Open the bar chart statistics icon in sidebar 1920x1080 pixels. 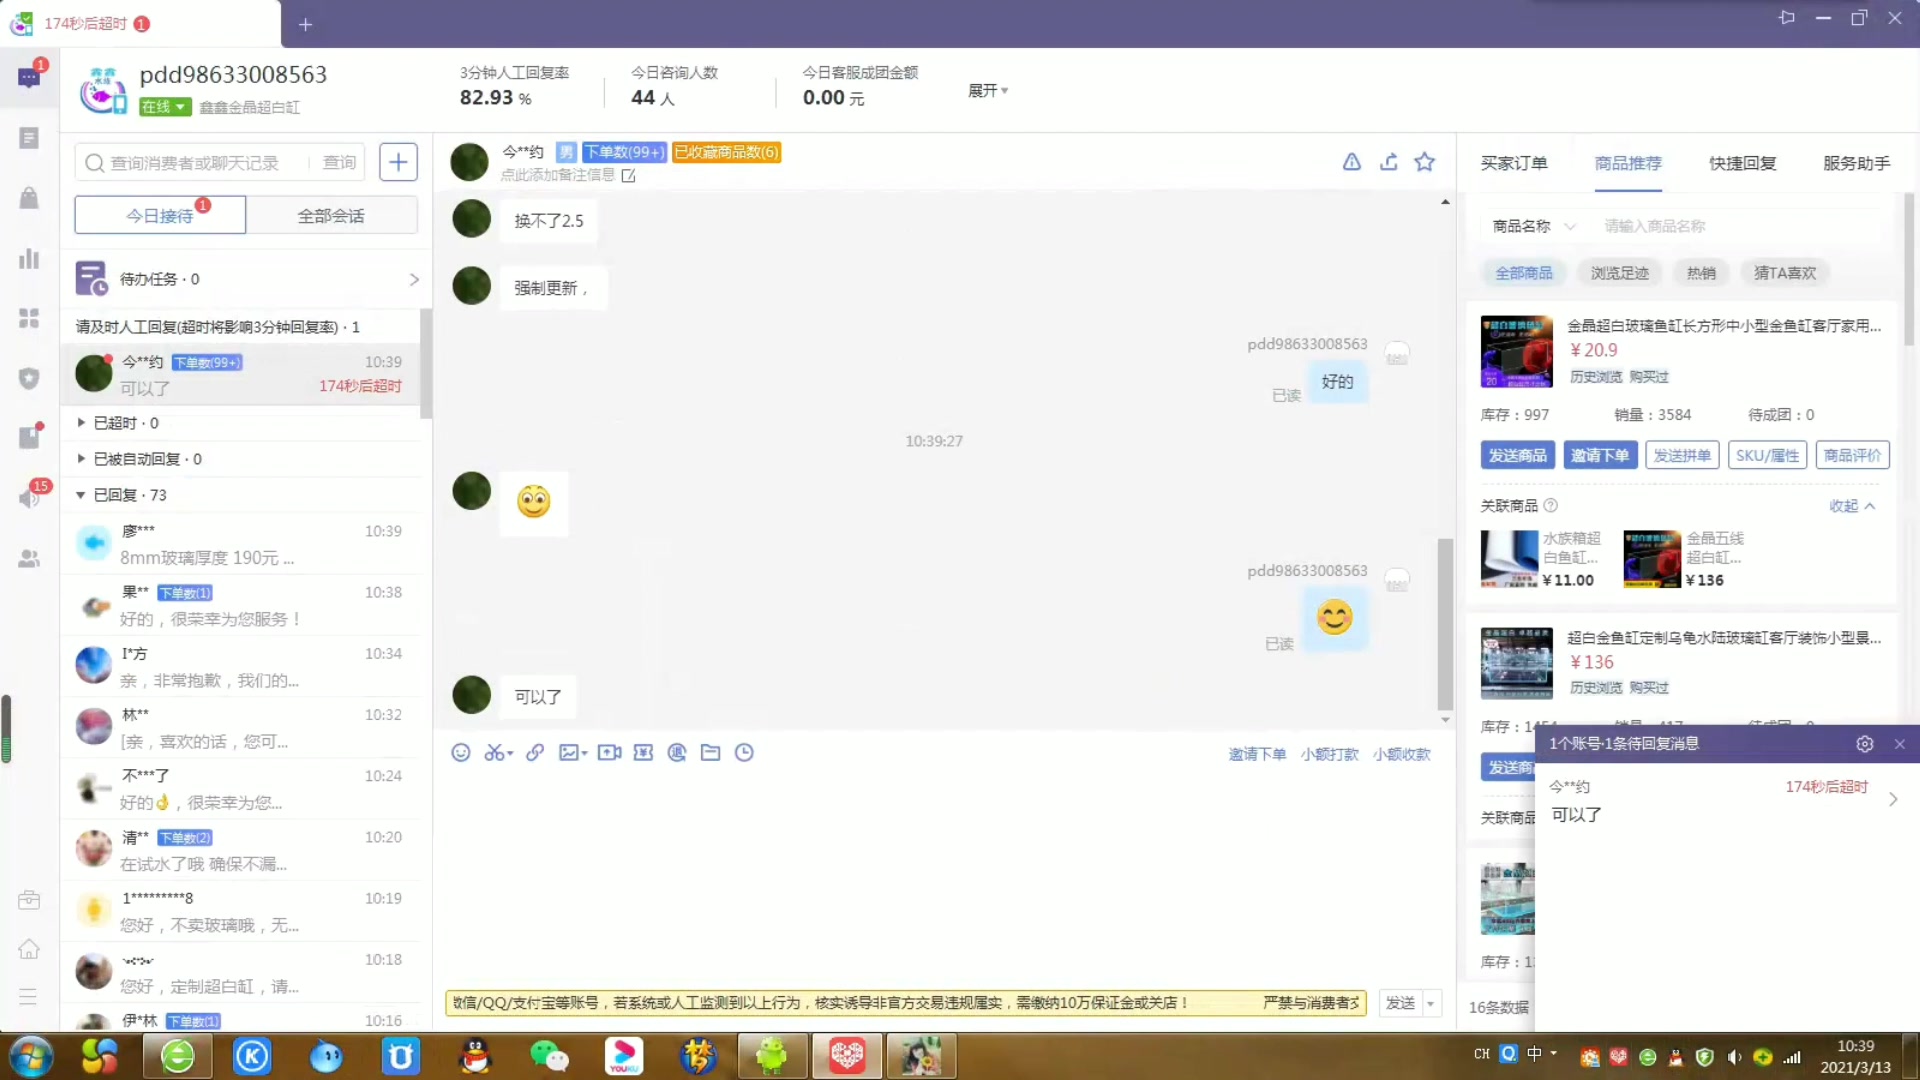coord(29,259)
